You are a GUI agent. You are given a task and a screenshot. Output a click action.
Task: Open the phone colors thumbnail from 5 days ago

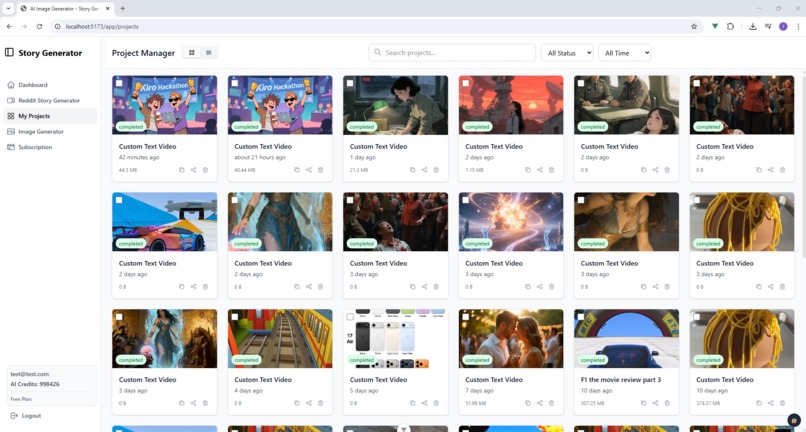[395, 338]
